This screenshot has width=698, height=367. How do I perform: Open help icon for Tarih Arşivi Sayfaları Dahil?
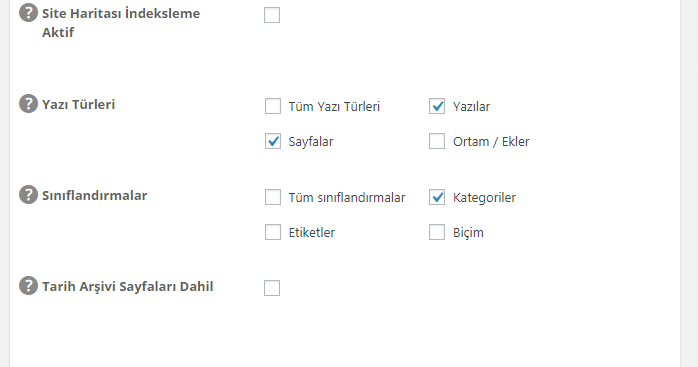point(28,285)
